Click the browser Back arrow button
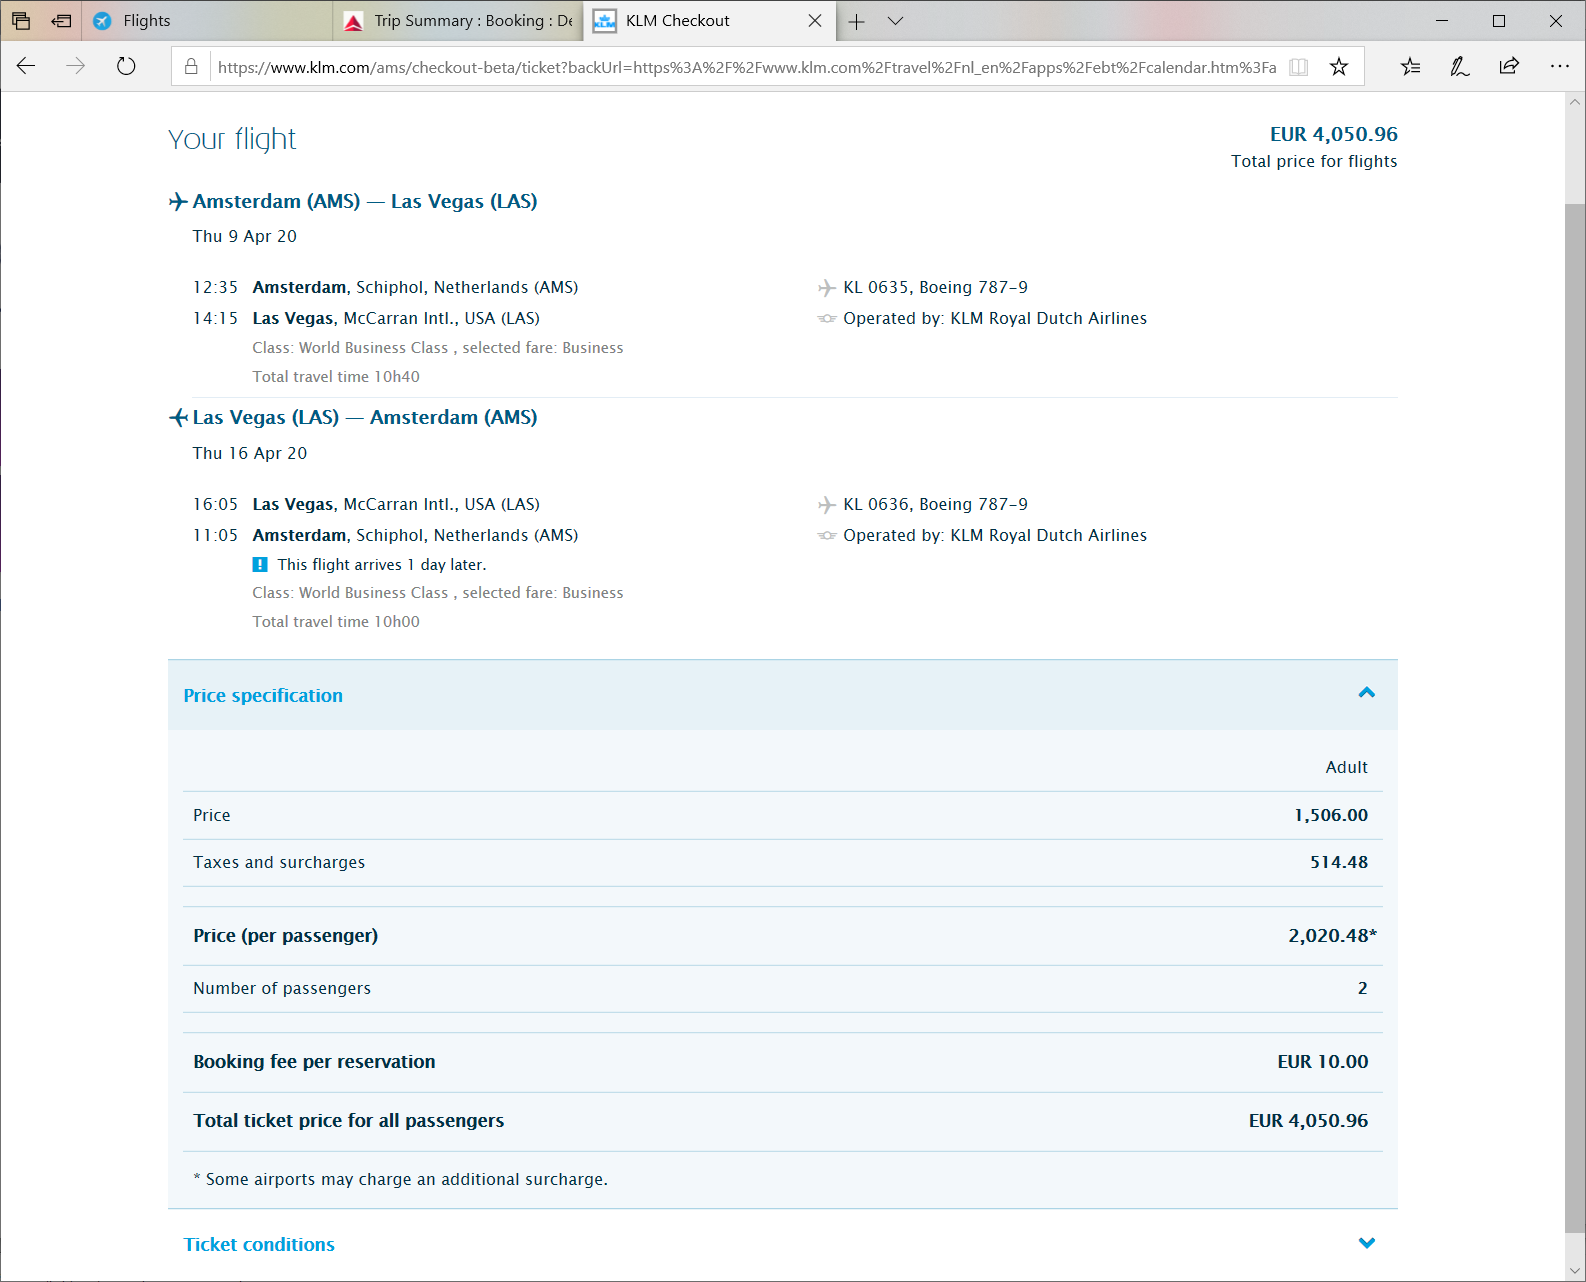The height and width of the screenshot is (1282, 1586). [26, 66]
